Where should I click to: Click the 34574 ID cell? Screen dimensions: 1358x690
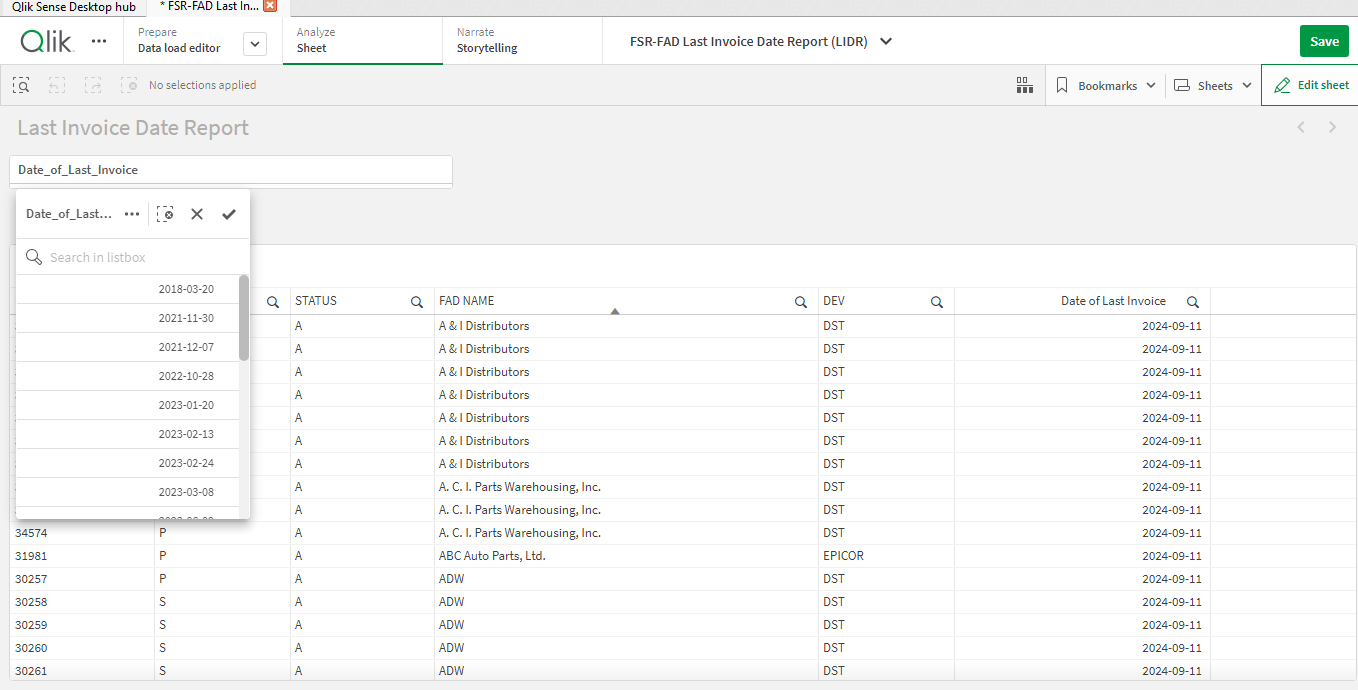[x=82, y=533]
